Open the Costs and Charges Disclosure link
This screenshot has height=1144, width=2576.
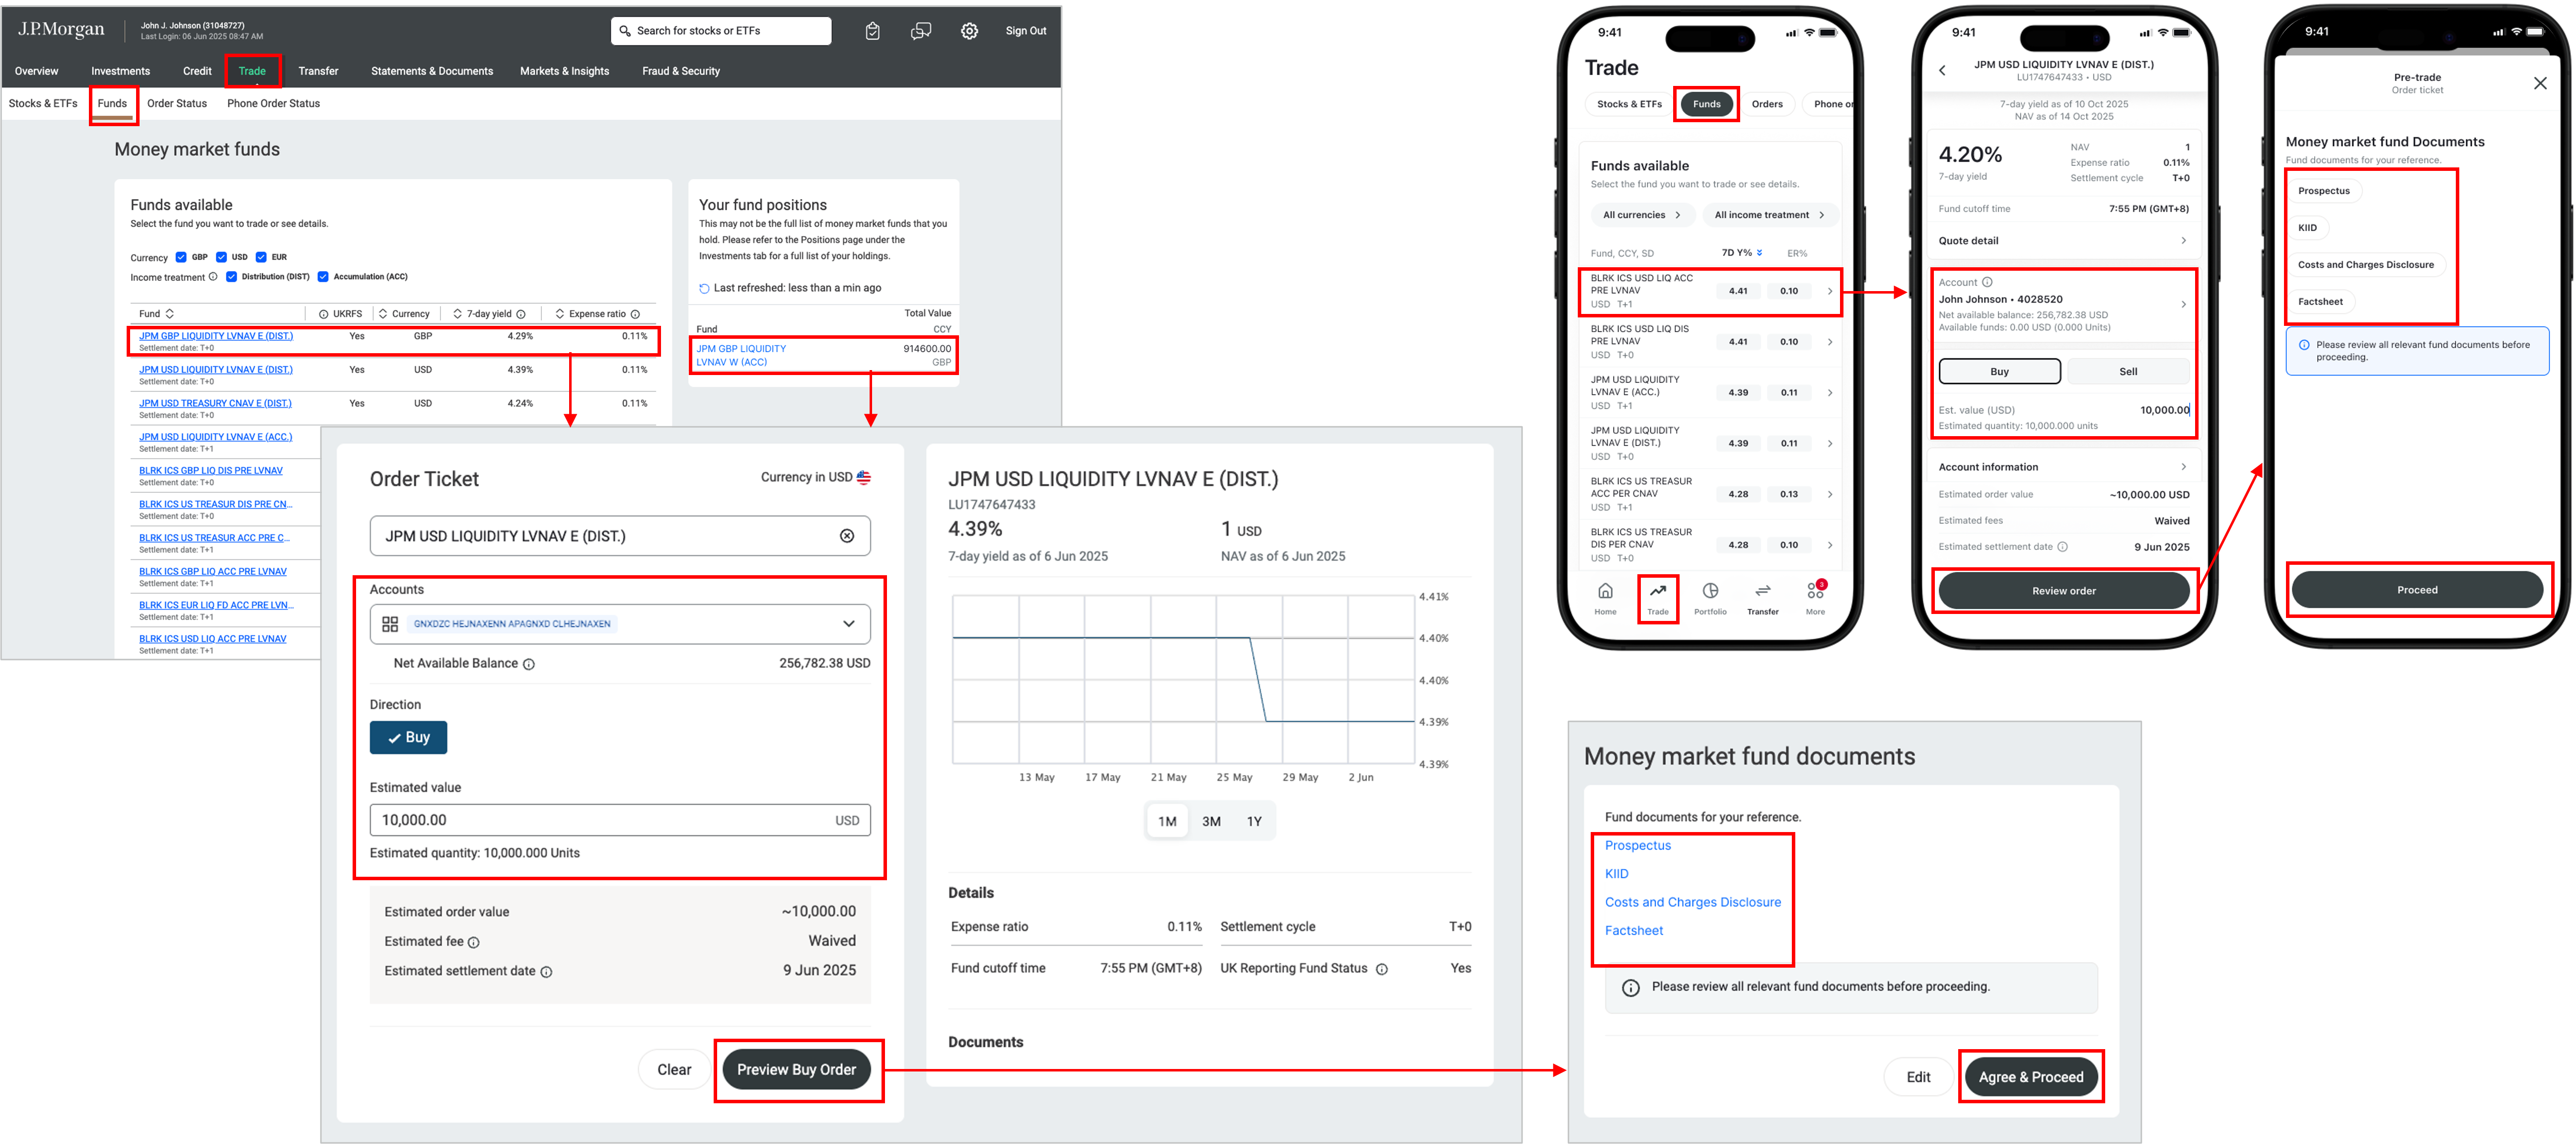(1692, 902)
